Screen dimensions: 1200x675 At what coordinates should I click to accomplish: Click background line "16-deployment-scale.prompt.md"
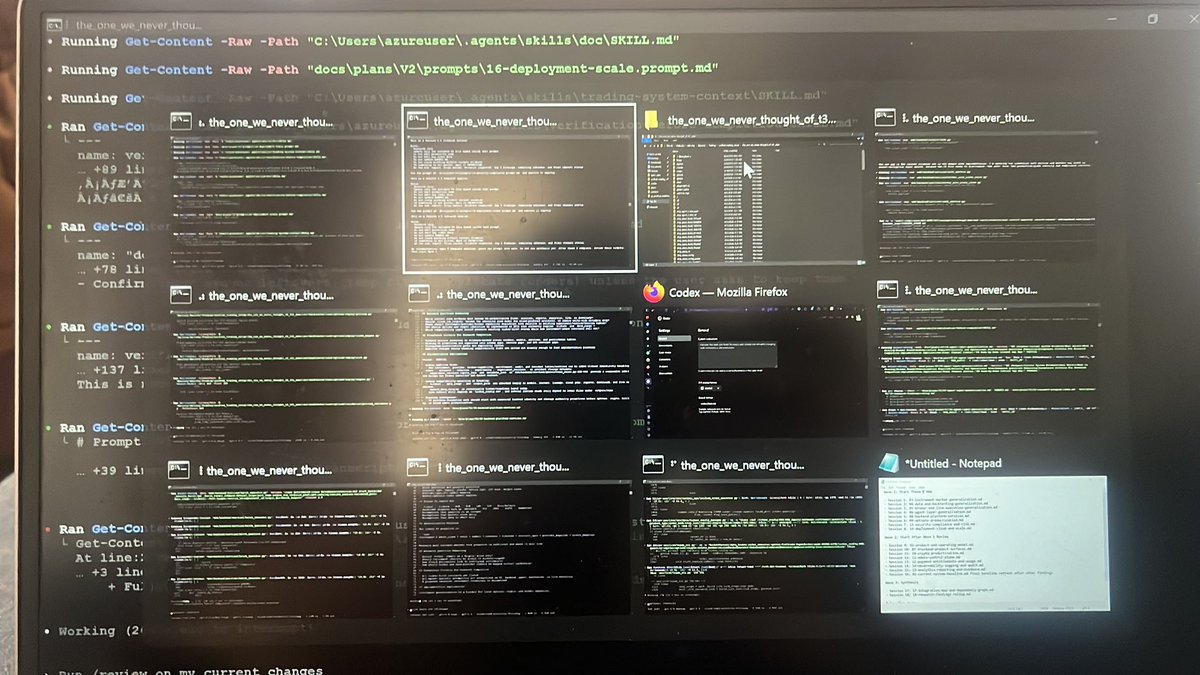pyautogui.click(x=389, y=69)
